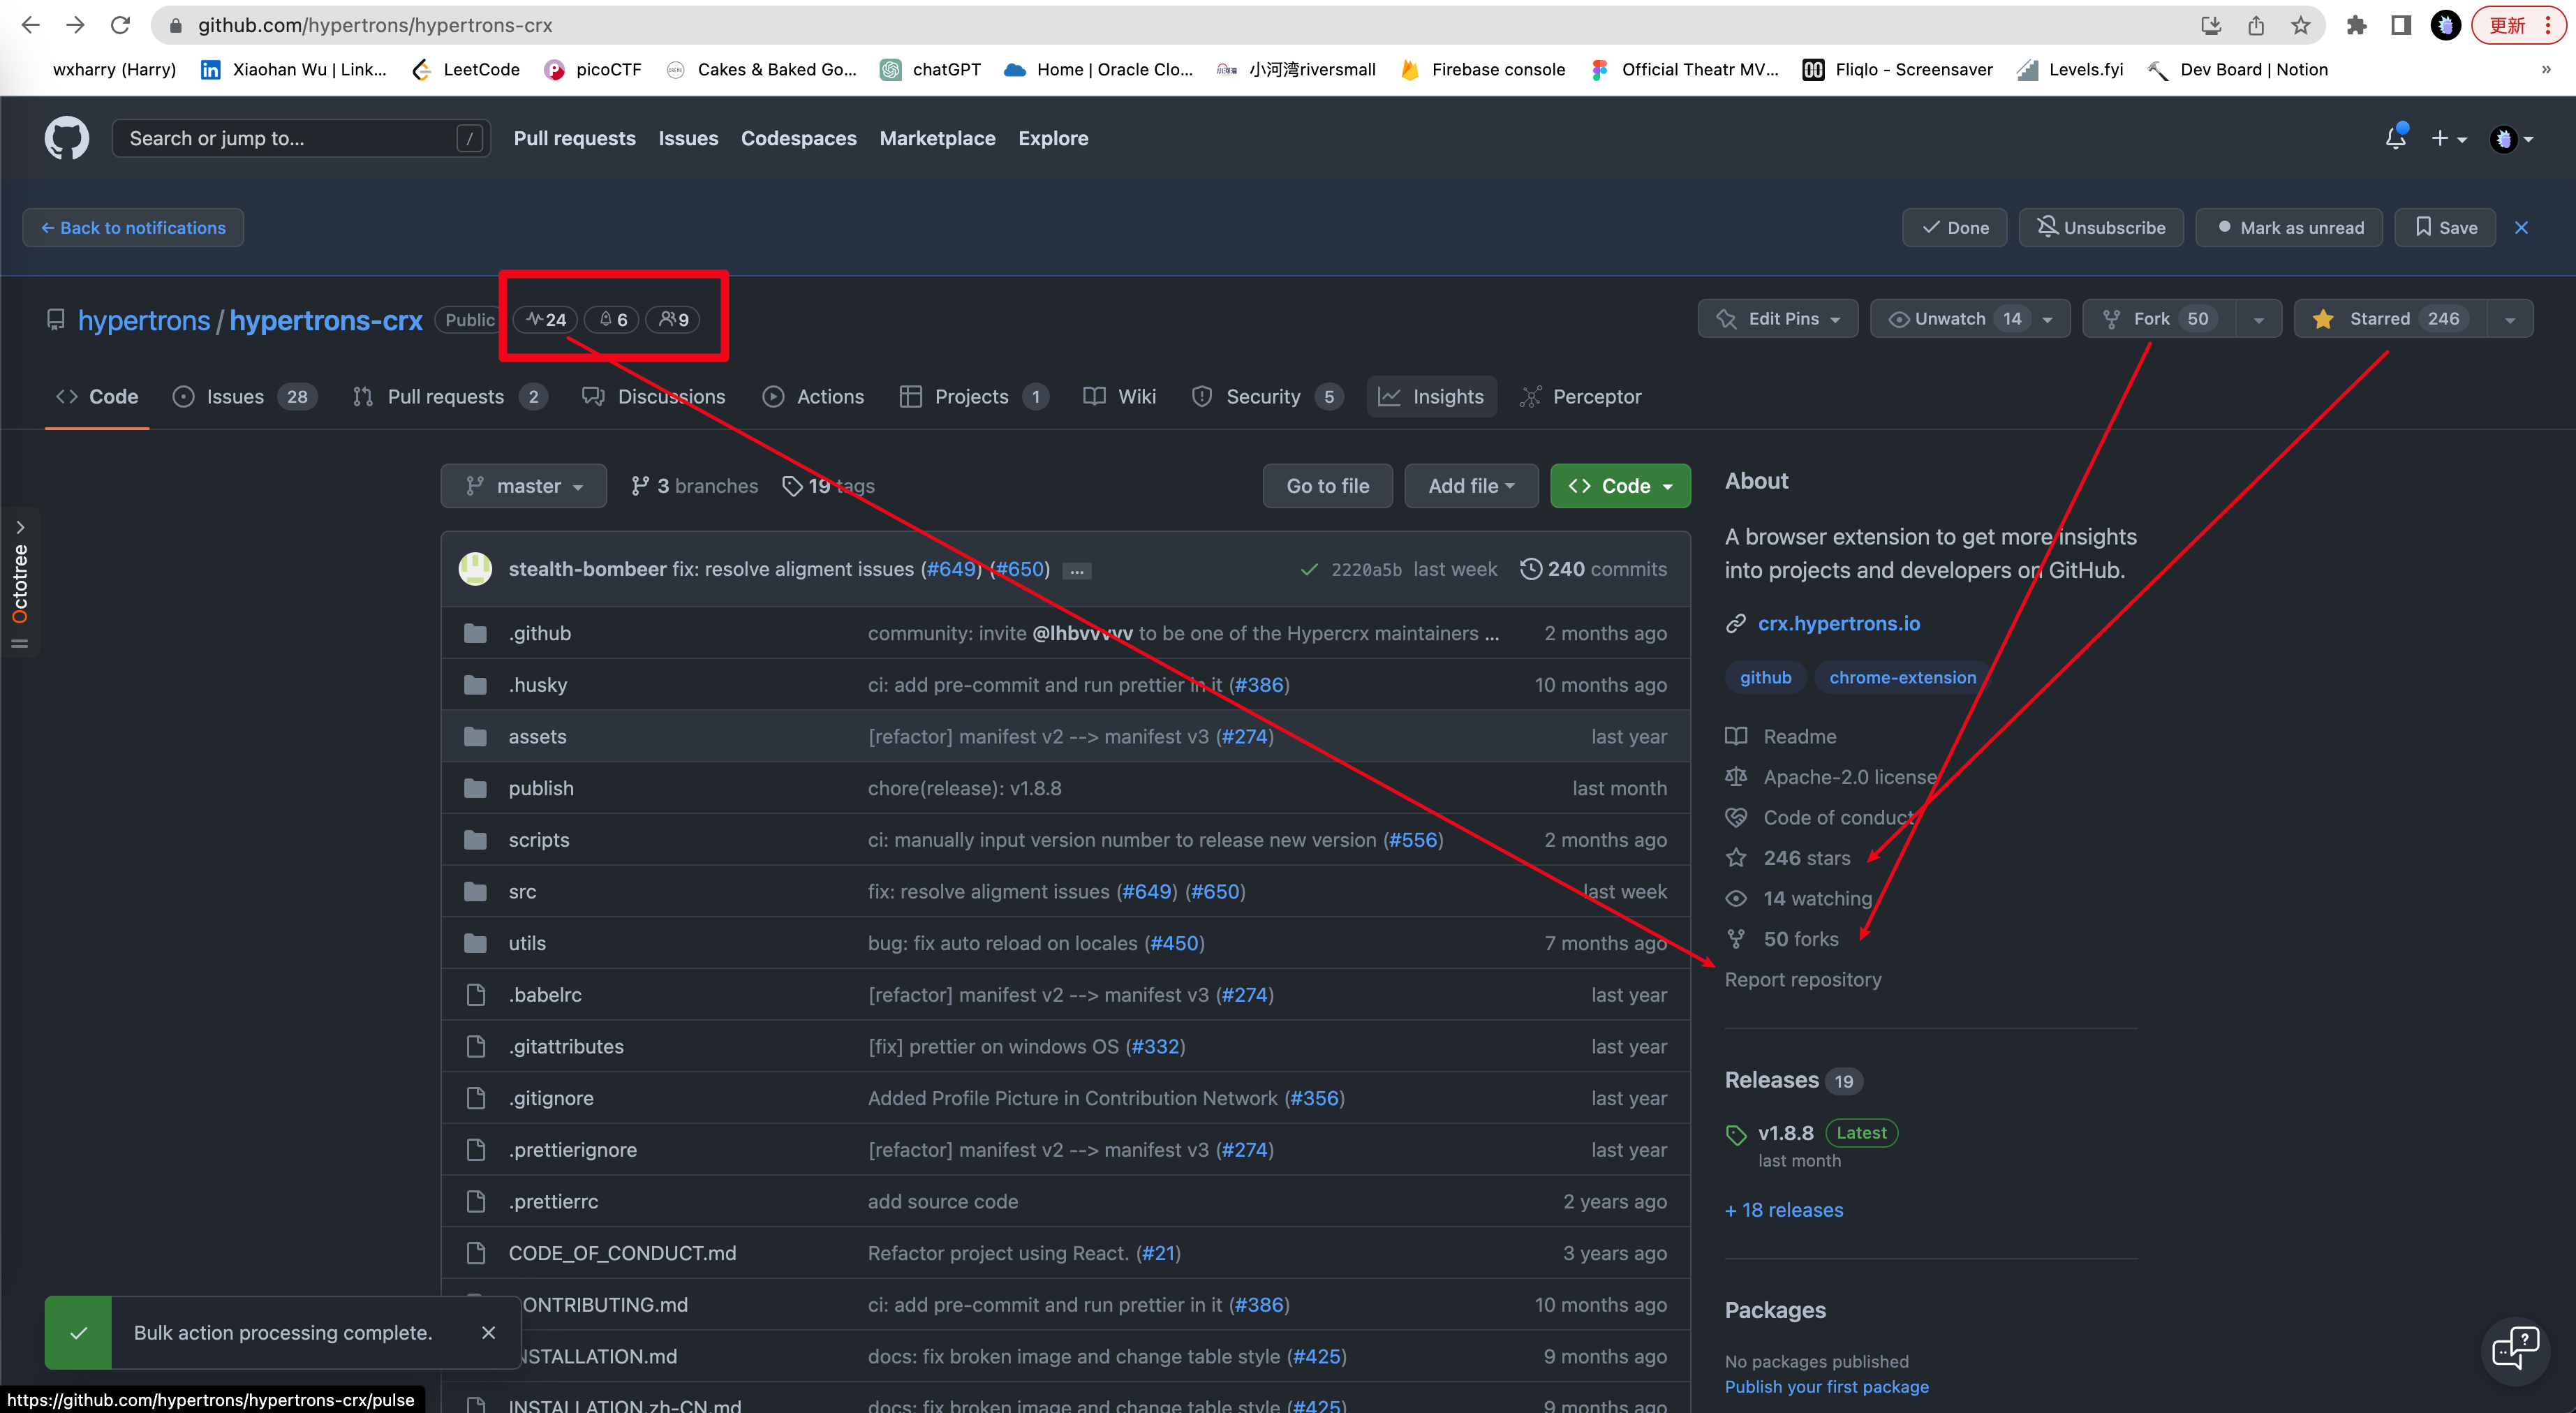Expand the Add file dropdown
Viewport: 2576px width, 1413px height.
(1470, 485)
